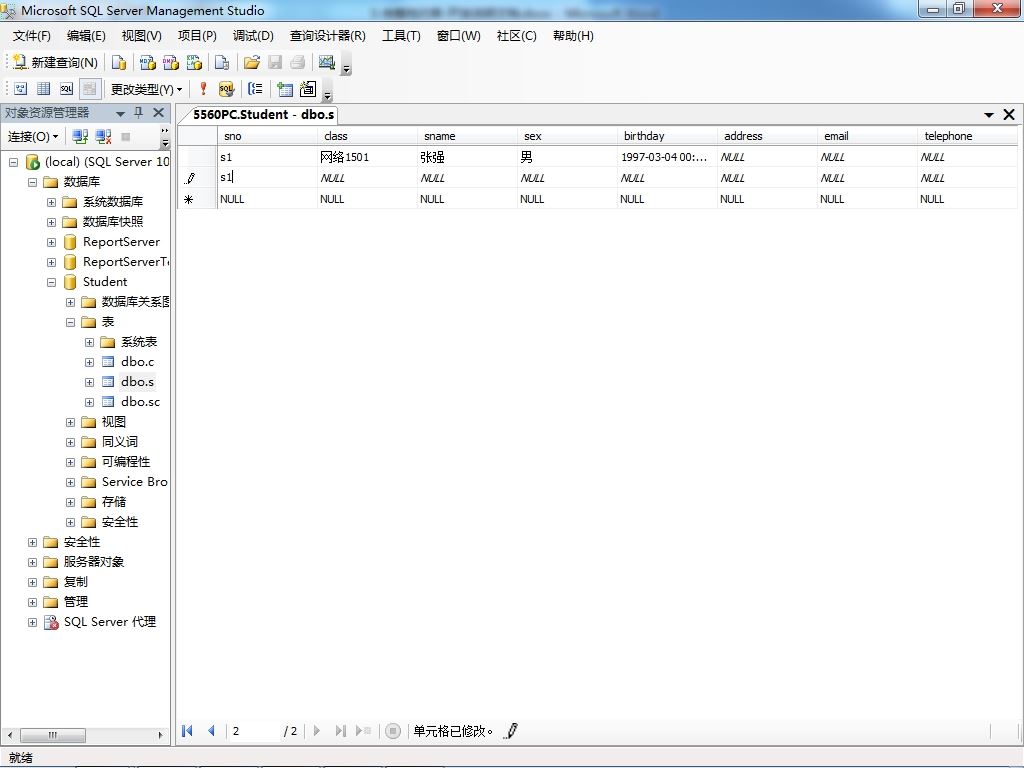Collapse the Student database node
Image resolution: width=1024 pixels, height=768 pixels.
pos(51,282)
